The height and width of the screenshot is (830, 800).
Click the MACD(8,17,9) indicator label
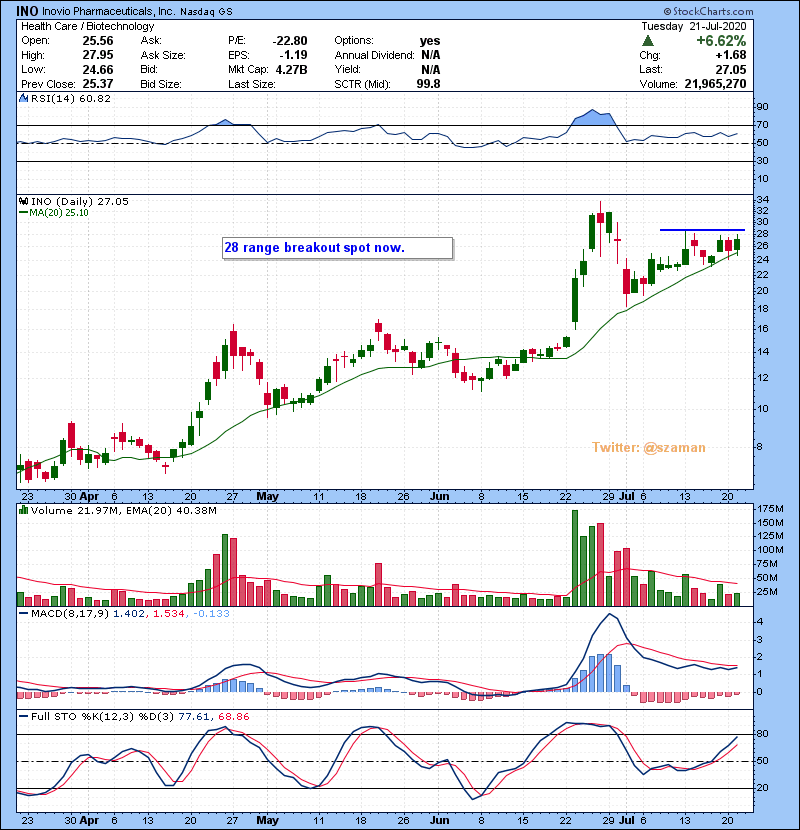pos(70,614)
